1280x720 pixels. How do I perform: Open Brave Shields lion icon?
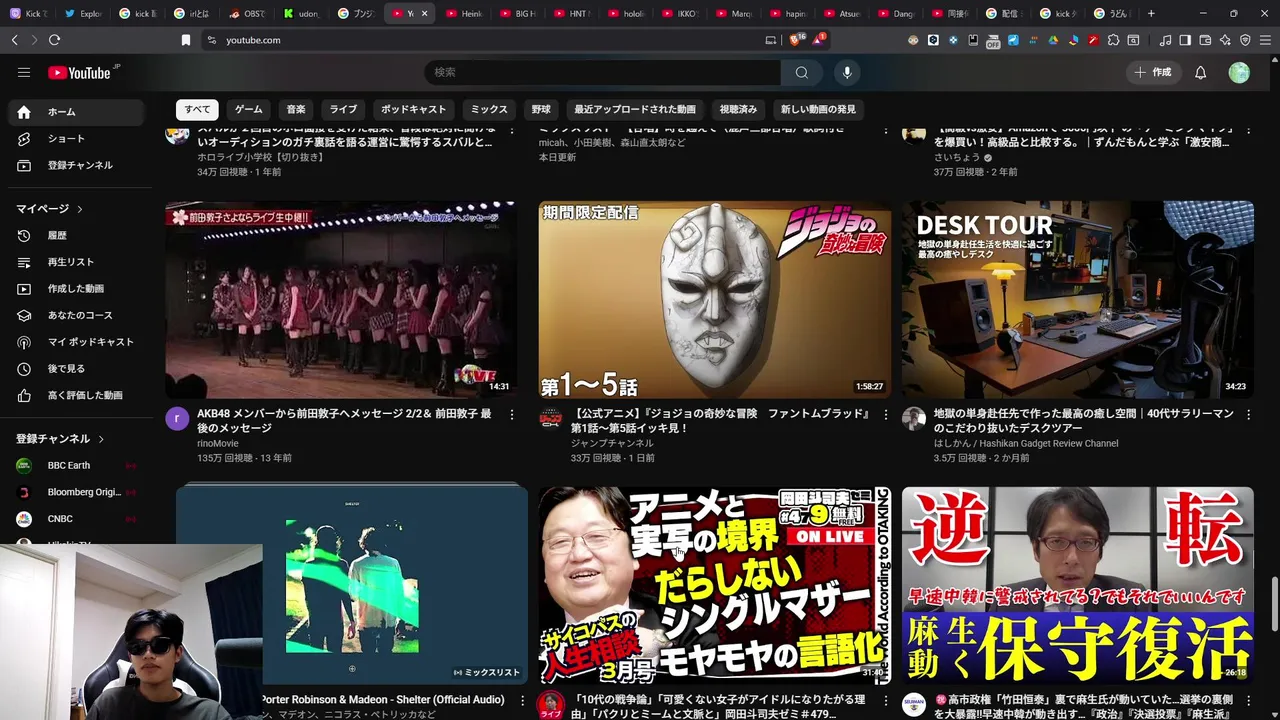tap(796, 40)
